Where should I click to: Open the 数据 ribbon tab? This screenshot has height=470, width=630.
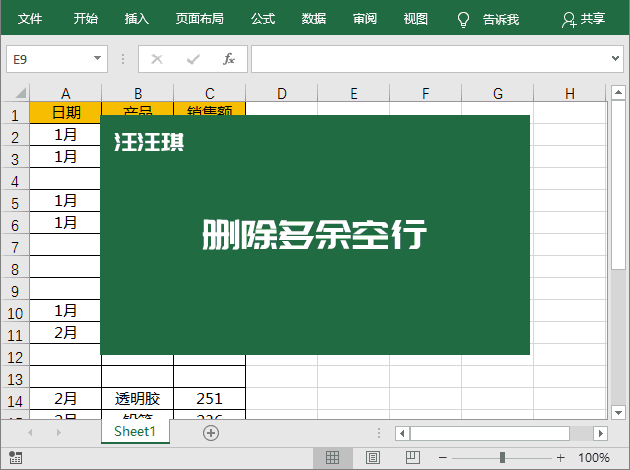click(314, 18)
